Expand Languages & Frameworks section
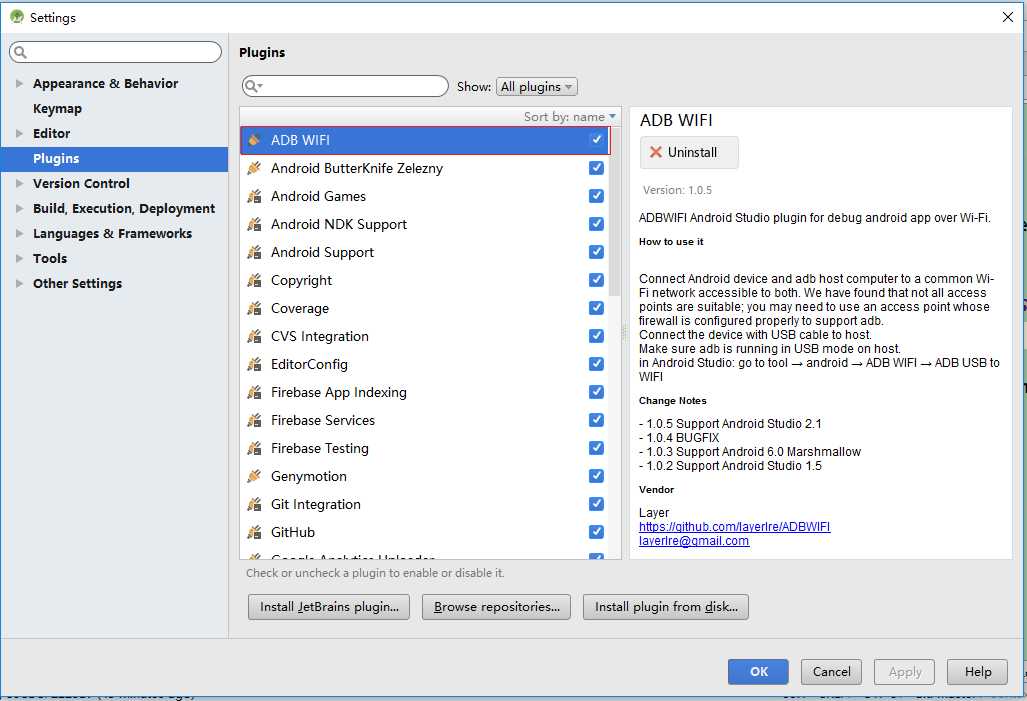Image resolution: width=1027 pixels, height=701 pixels. pos(19,233)
